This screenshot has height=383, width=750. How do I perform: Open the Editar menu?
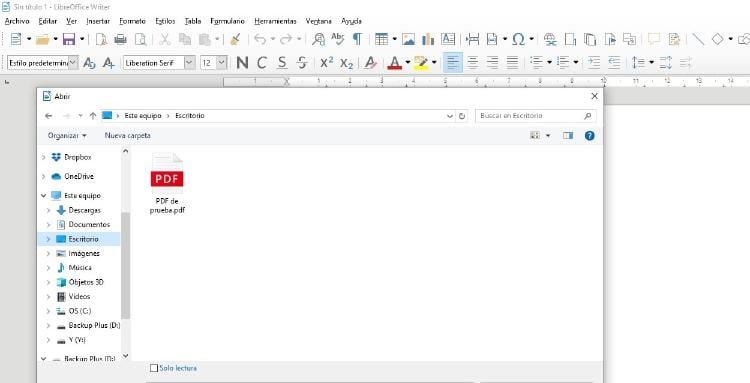[x=48, y=21]
